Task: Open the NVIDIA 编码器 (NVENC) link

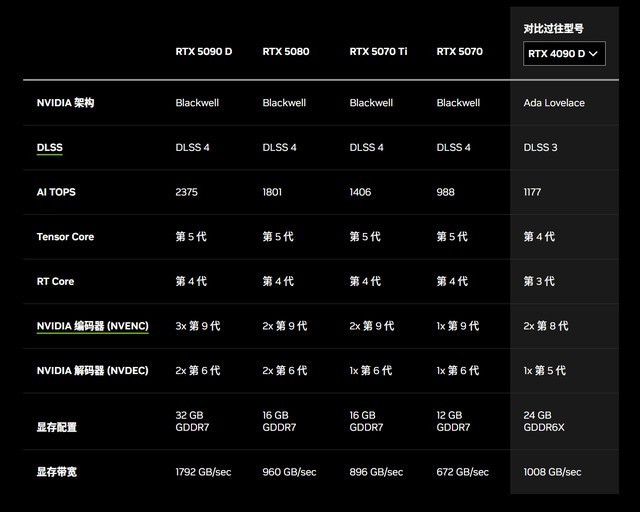Action: click(x=93, y=326)
